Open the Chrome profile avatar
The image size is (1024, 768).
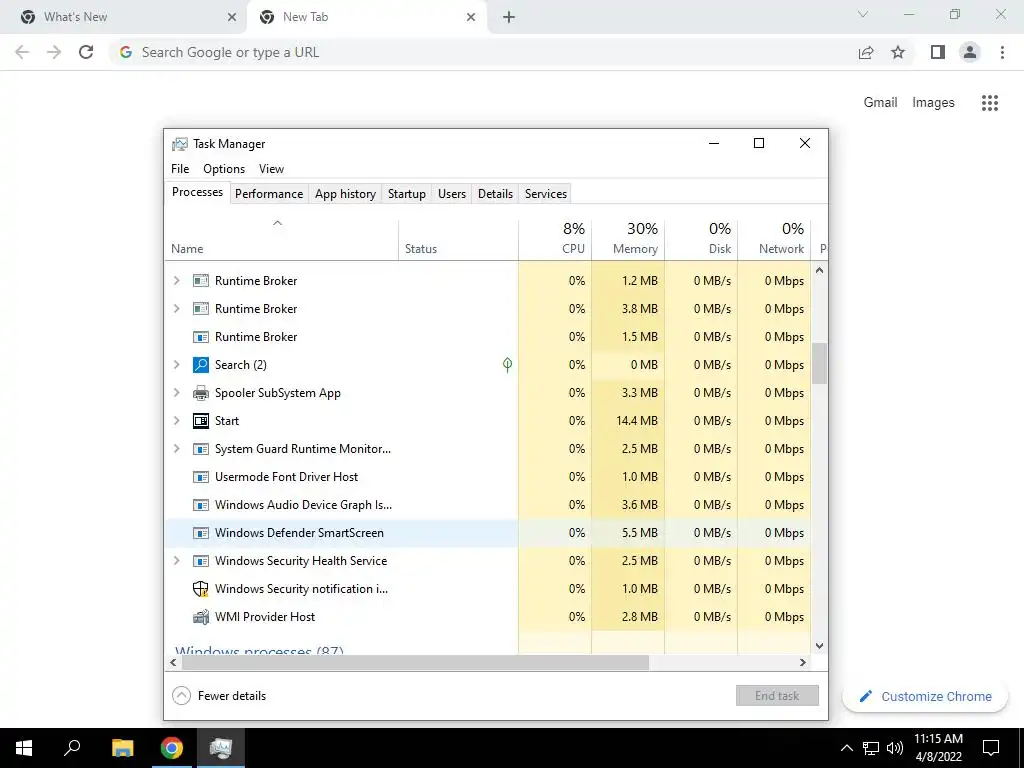(970, 52)
